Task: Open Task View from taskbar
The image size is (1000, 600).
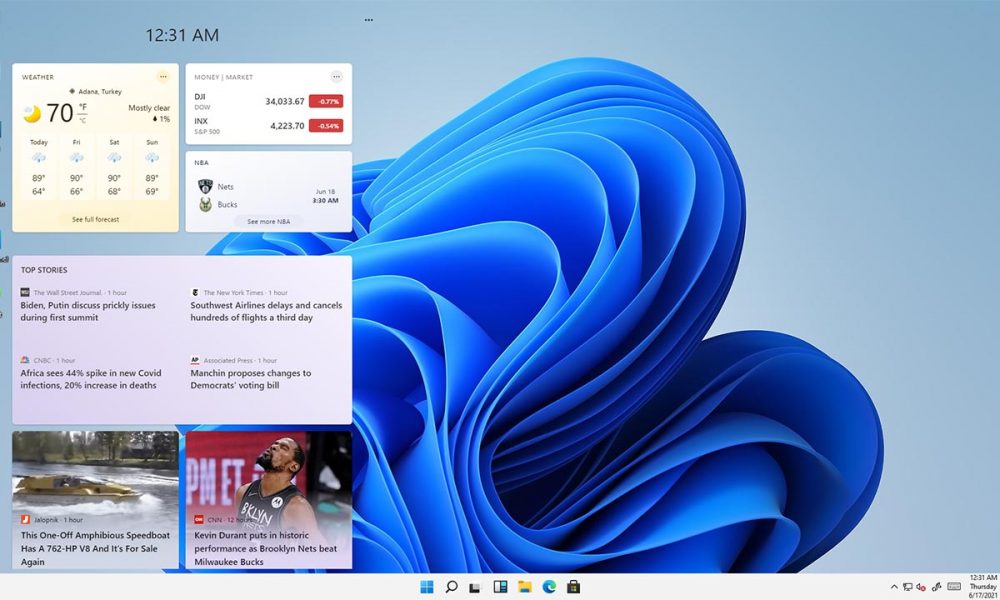Action: coord(476,587)
